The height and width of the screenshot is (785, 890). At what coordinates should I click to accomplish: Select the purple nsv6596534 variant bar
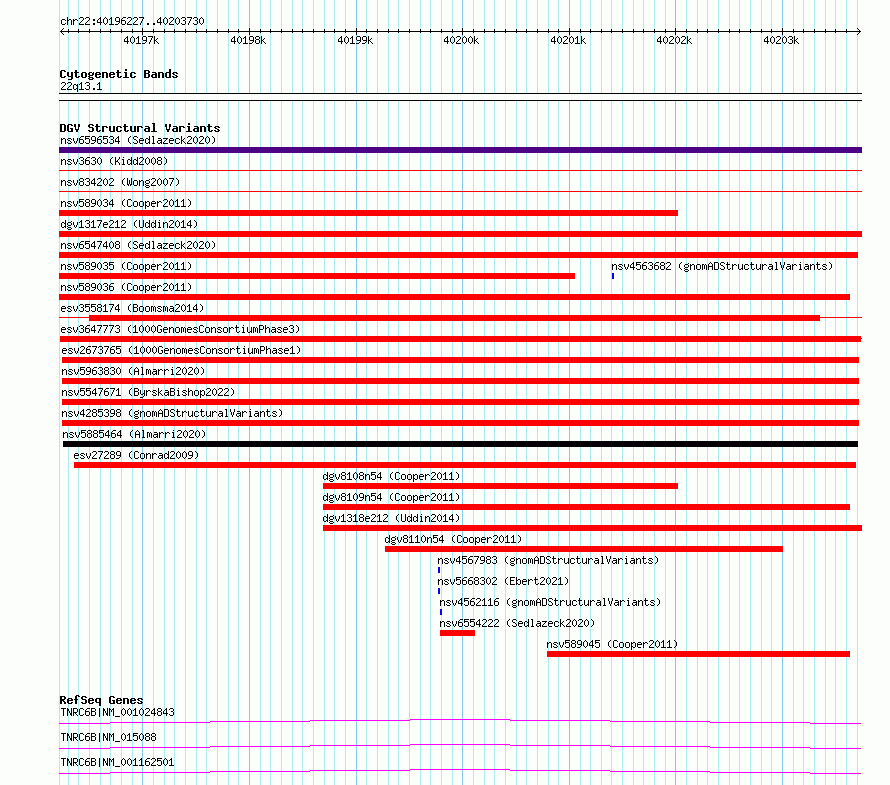coord(460,150)
